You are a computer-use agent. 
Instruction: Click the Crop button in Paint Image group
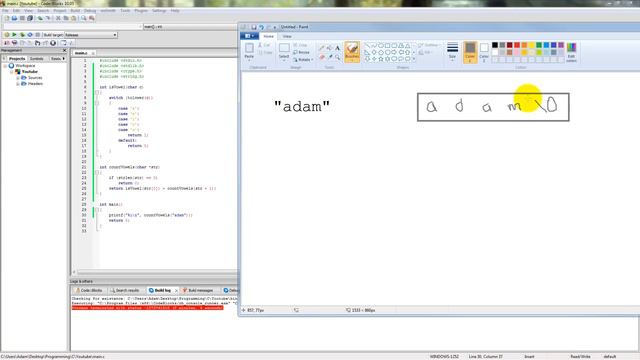tap(300, 45)
